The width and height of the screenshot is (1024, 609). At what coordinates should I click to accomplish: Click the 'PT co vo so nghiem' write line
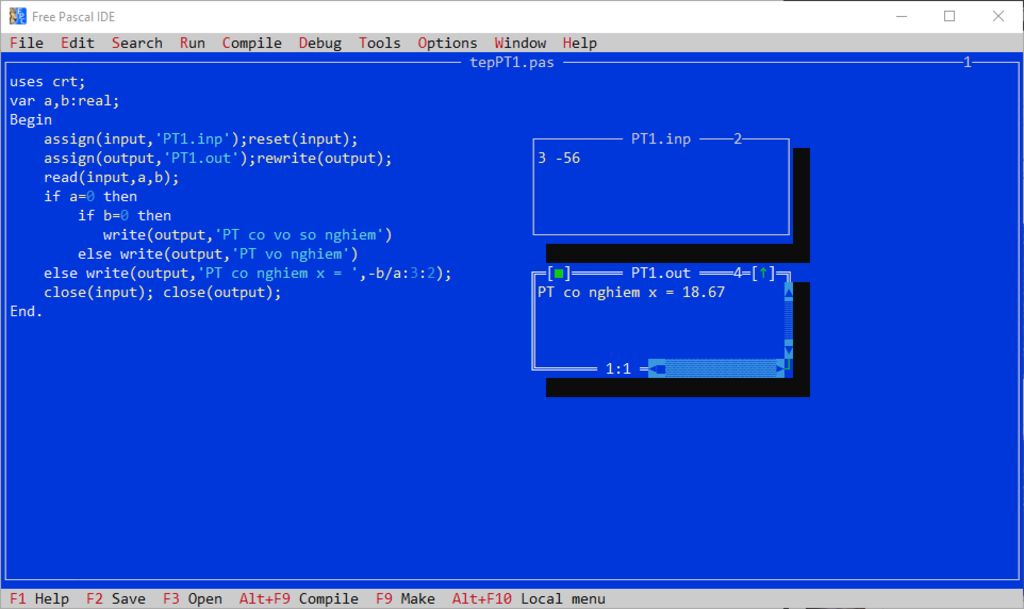click(x=248, y=234)
